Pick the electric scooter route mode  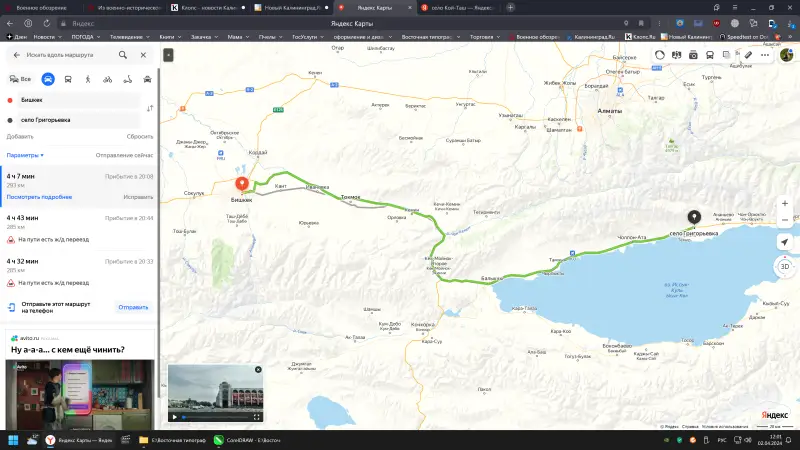coord(127,78)
